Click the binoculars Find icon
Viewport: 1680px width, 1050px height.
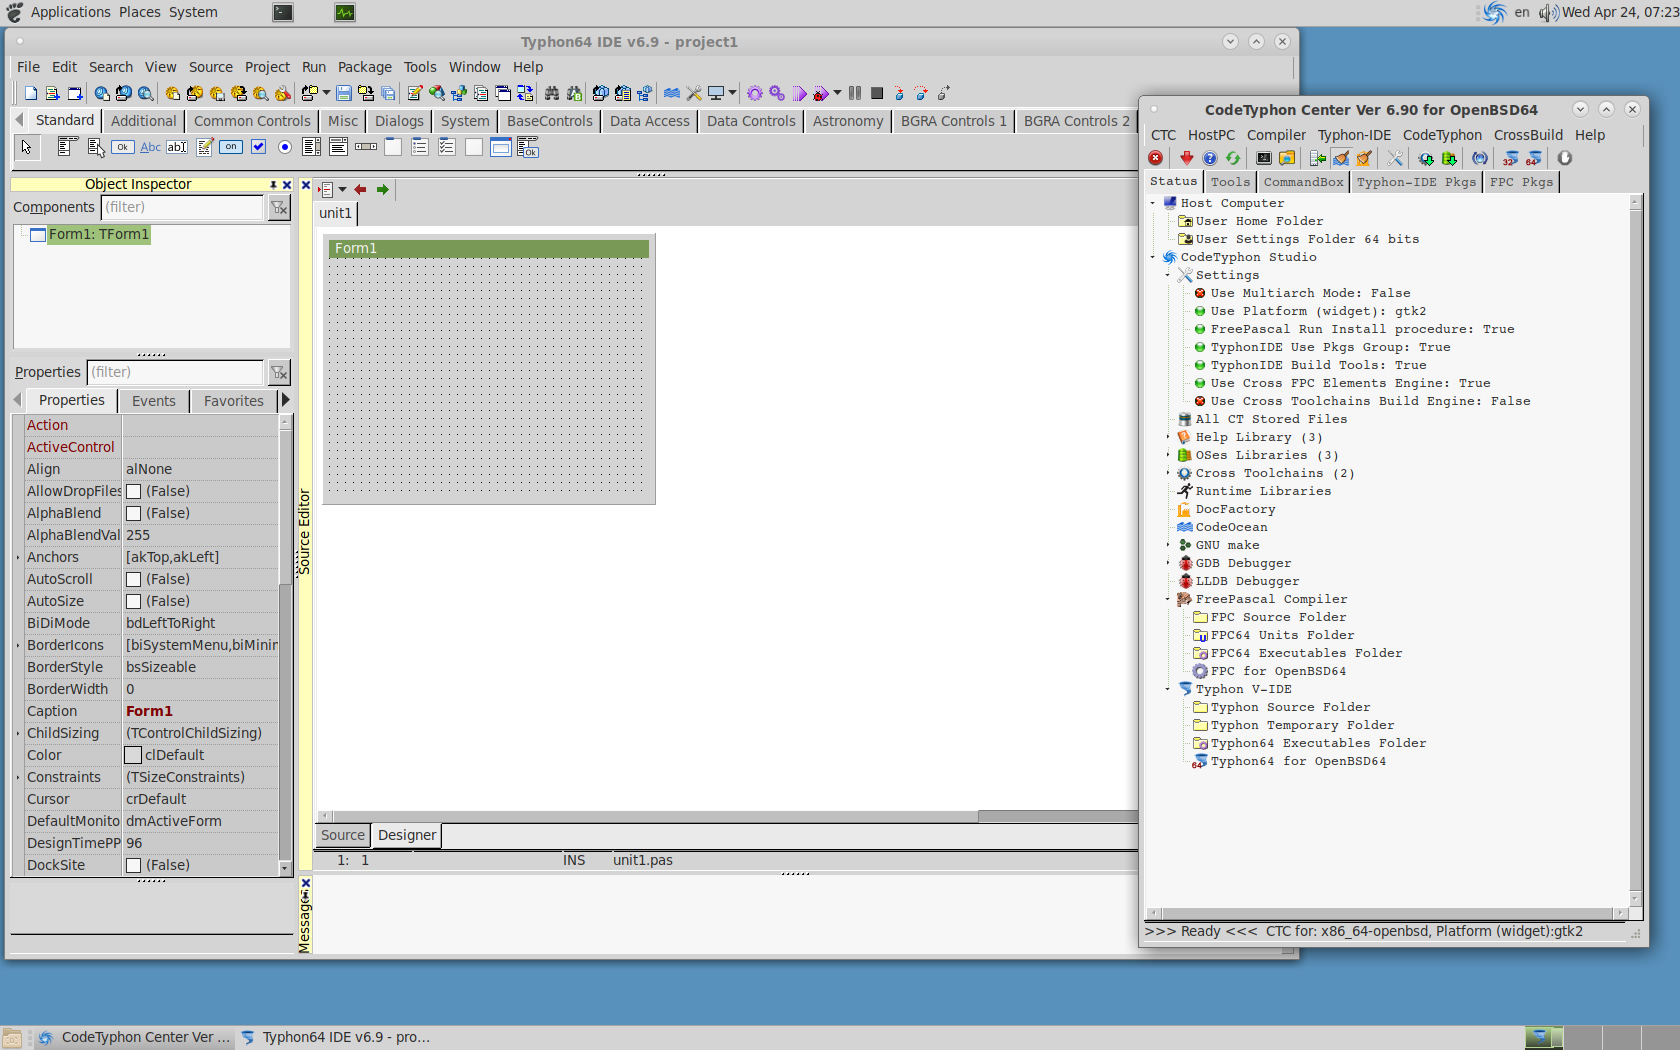(552, 93)
